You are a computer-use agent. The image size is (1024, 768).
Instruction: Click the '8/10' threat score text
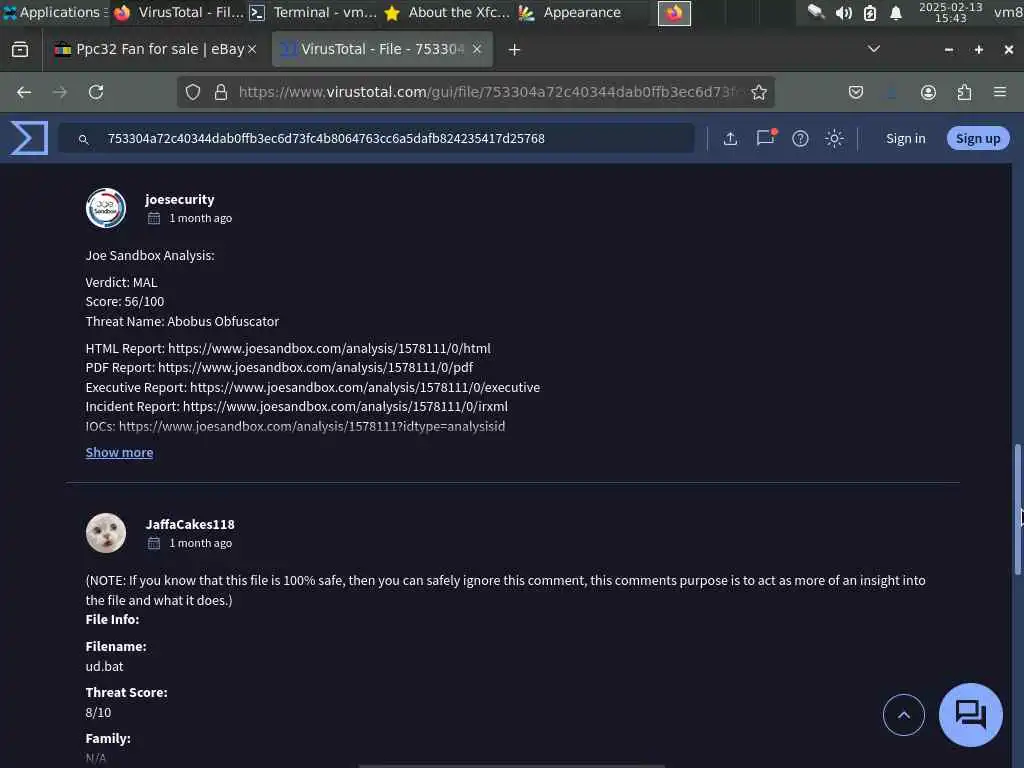click(x=98, y=712)
